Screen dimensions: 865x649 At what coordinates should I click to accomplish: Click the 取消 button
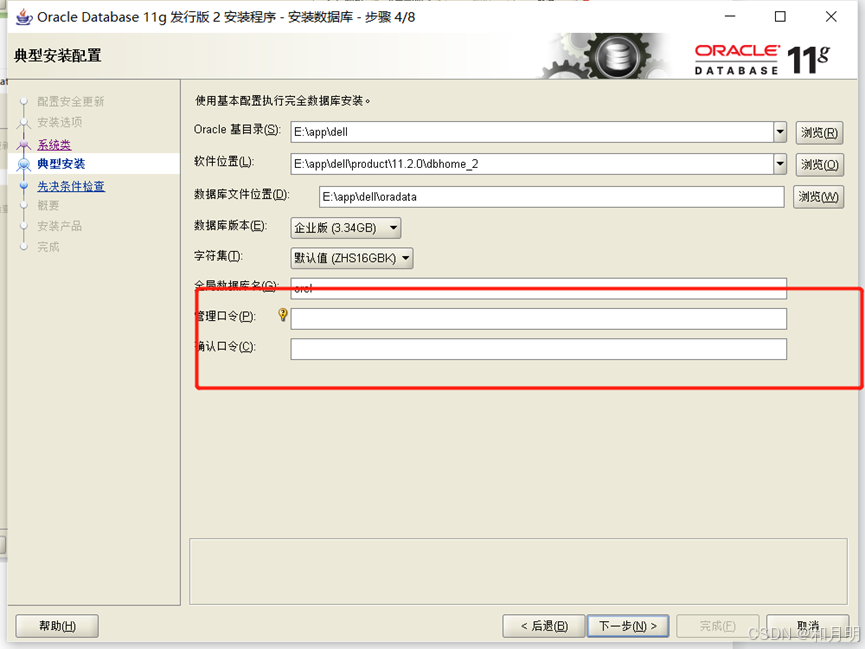click(x=808, y=626)
